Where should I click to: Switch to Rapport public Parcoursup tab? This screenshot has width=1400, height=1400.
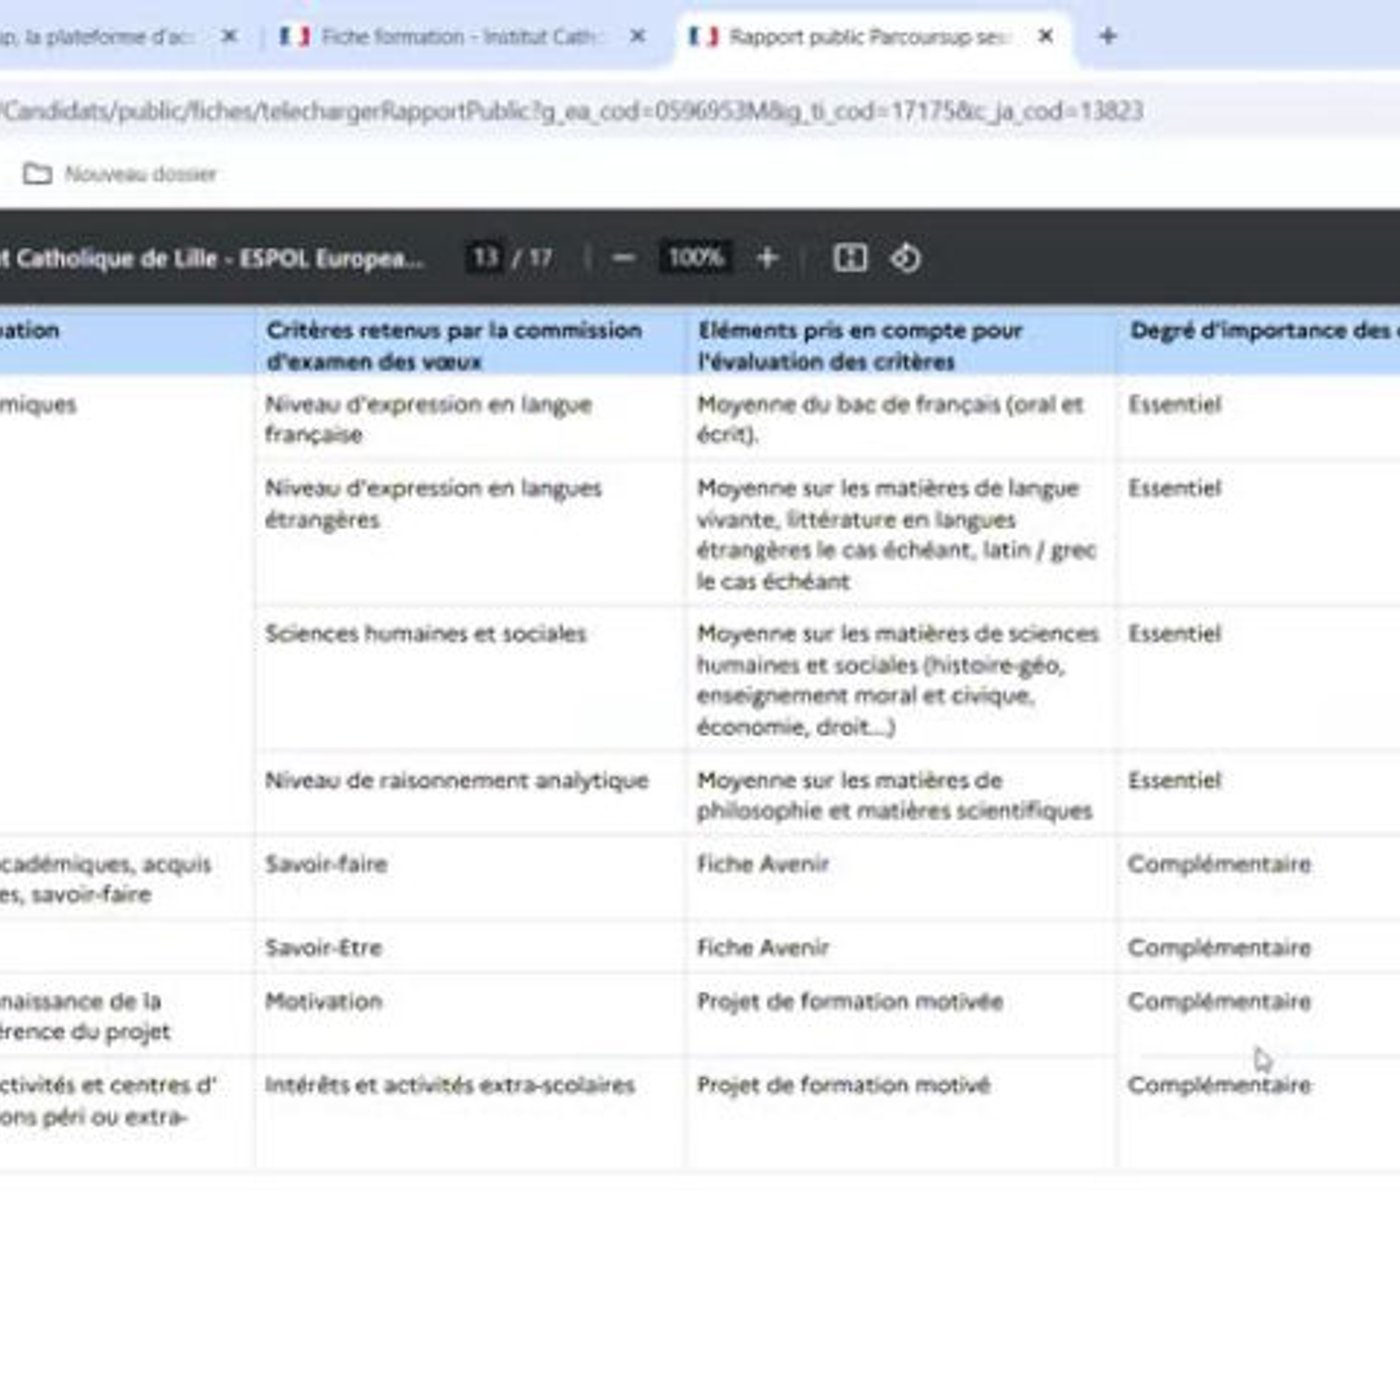pyautogui.click(x=871, y=37)
